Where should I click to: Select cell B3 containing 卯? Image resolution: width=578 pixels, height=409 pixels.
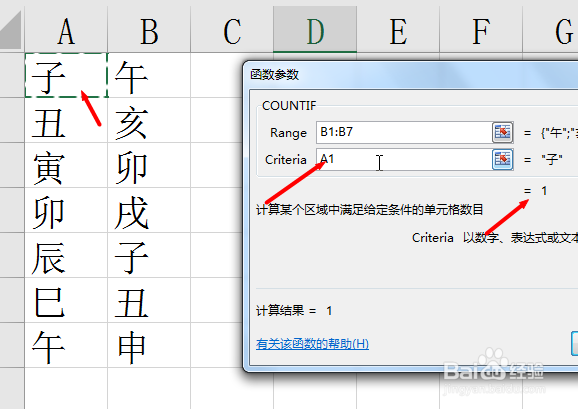[149, 165]
